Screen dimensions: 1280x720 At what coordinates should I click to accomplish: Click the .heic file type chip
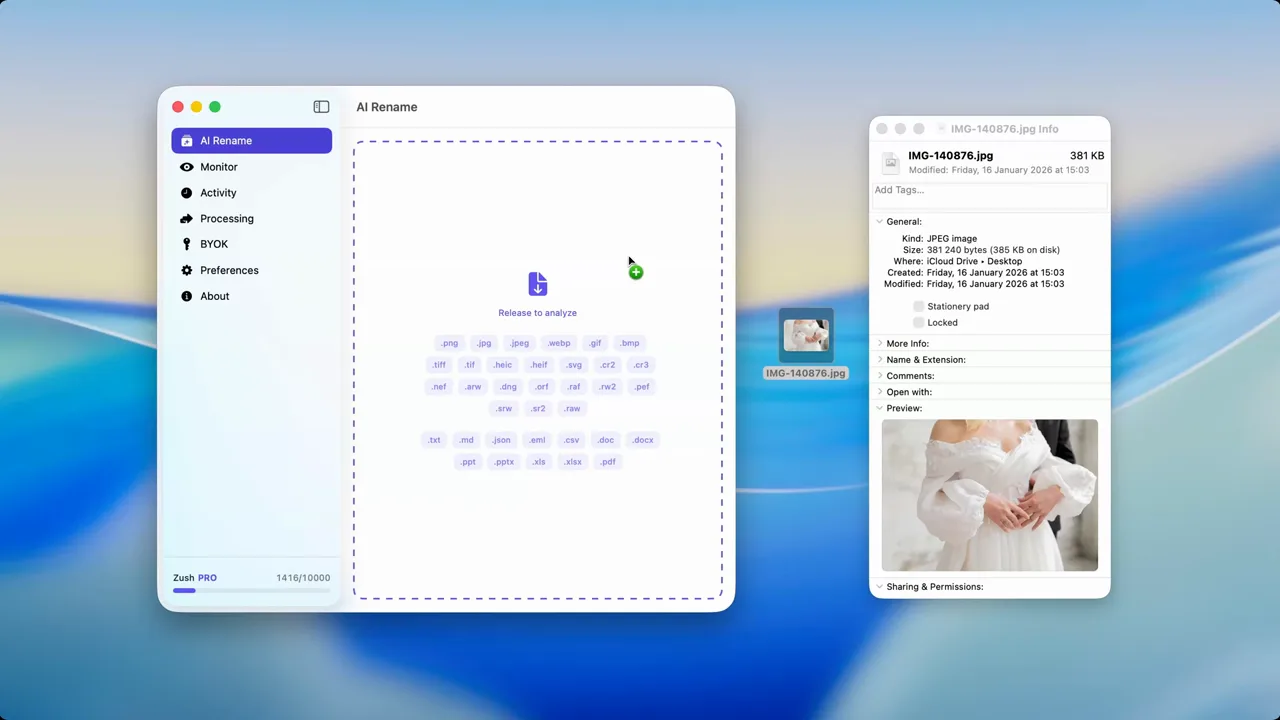[x=503, y=365]
